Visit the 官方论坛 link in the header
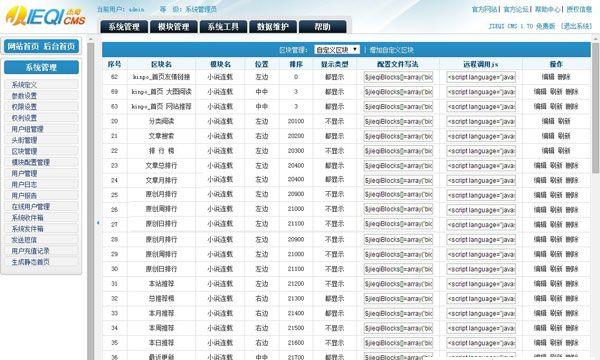Image resolution: width=600 pixels, height=360 pixels. coord(516,9)
